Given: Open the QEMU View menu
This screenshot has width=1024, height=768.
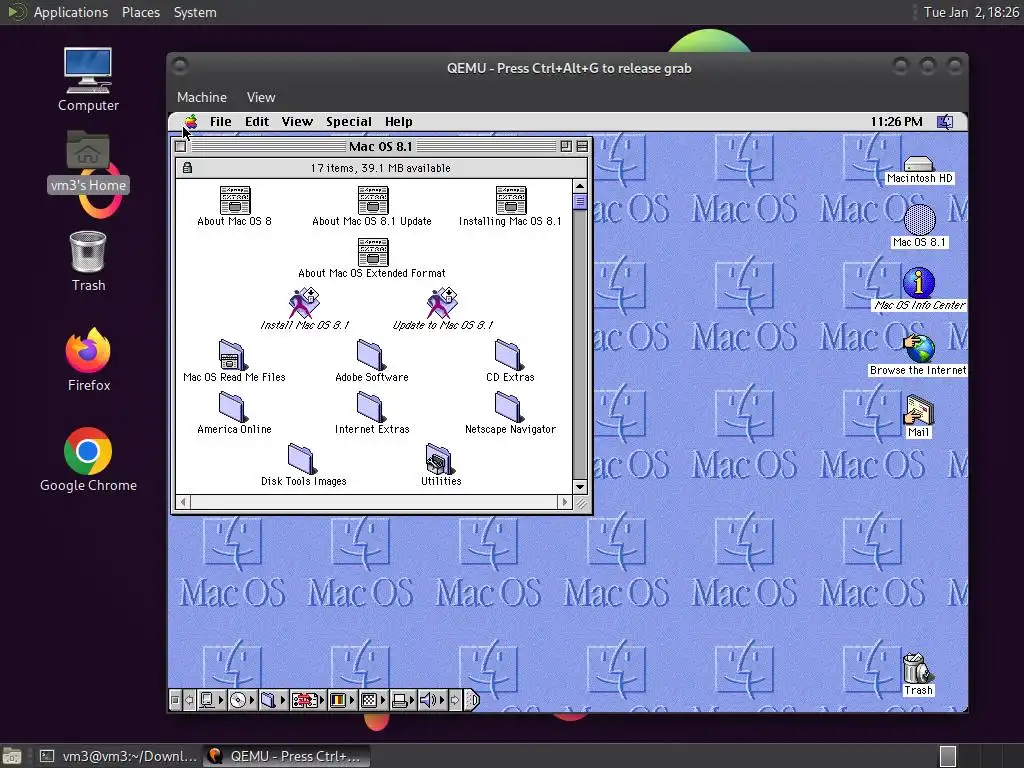Looking at the screenshot, I should pyautogui.click(x=261, y=97).
